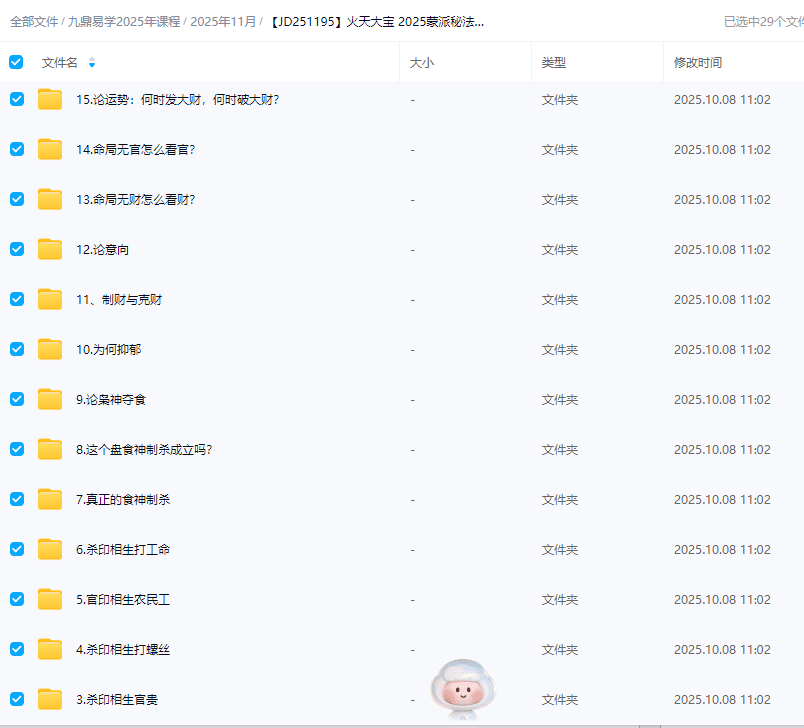804x728 pixels.
Task: Toggle the select-all checkbox in header
Action: [x=16, y=62]
